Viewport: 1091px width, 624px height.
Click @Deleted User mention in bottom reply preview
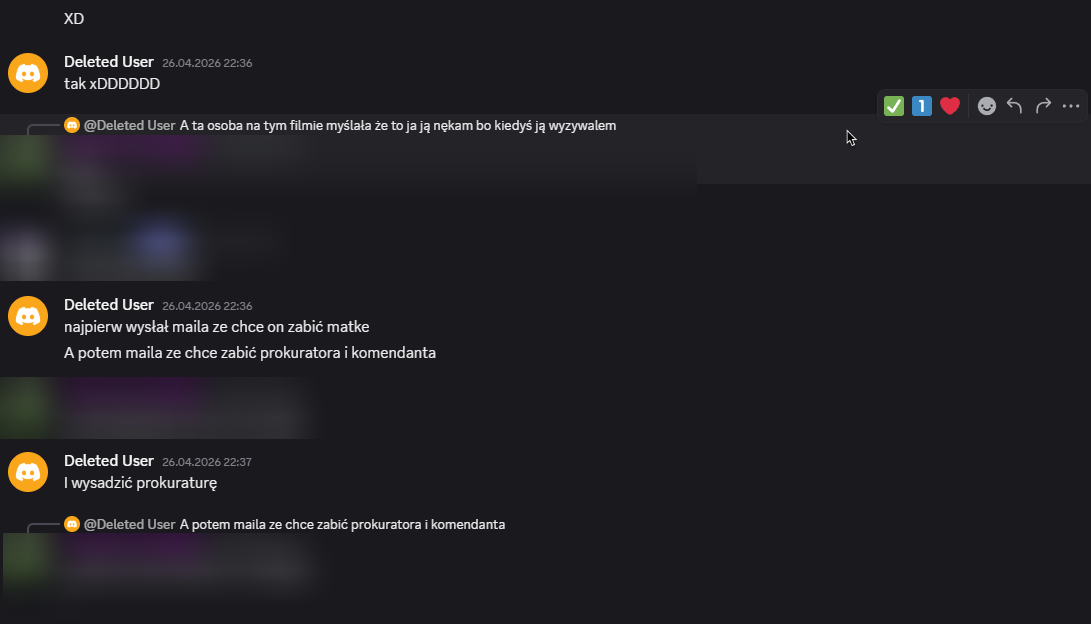point(129,525)
